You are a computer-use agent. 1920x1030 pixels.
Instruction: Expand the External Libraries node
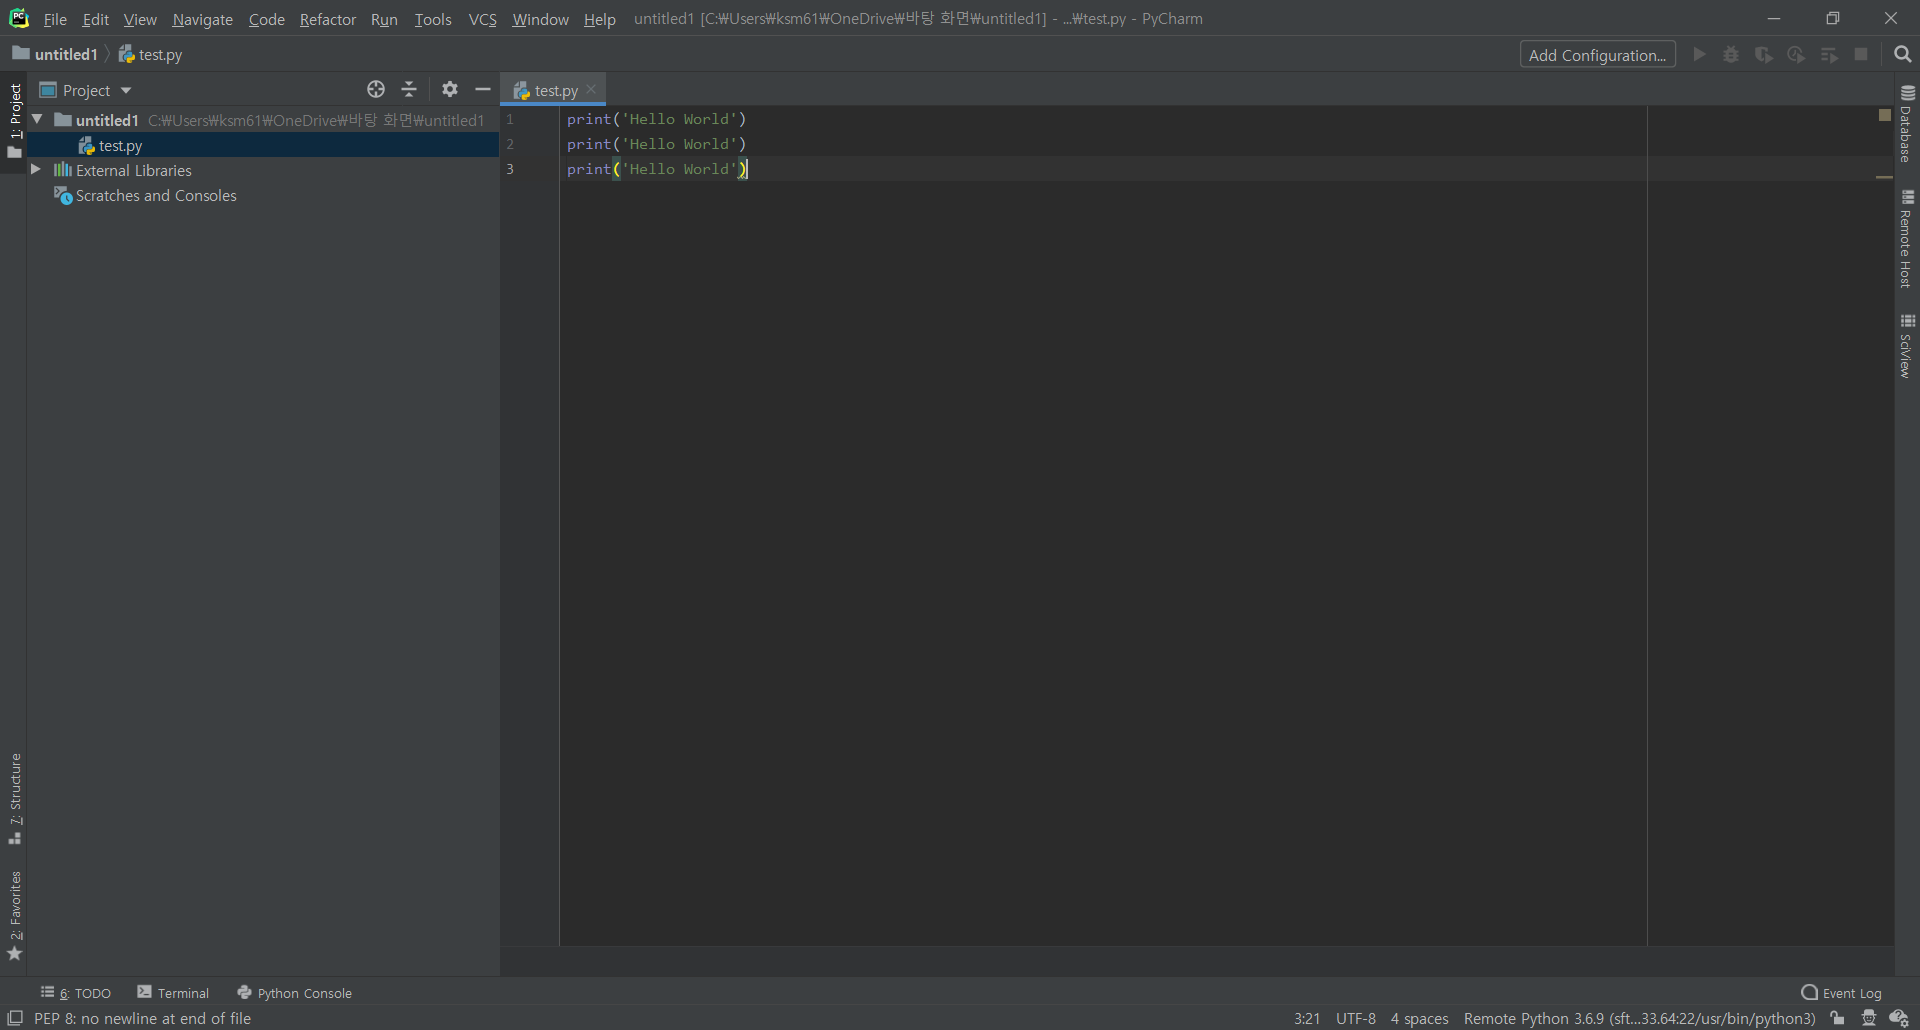(36, 170)
